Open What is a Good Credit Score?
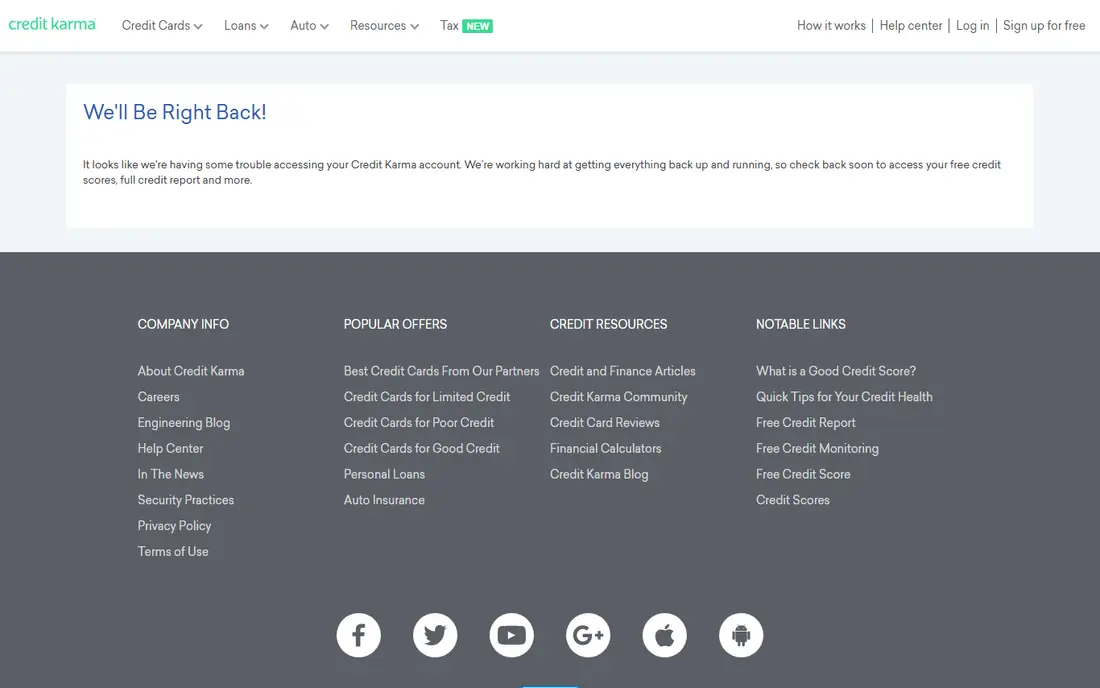Screen dimensions: 1100x688 (836, 371)
